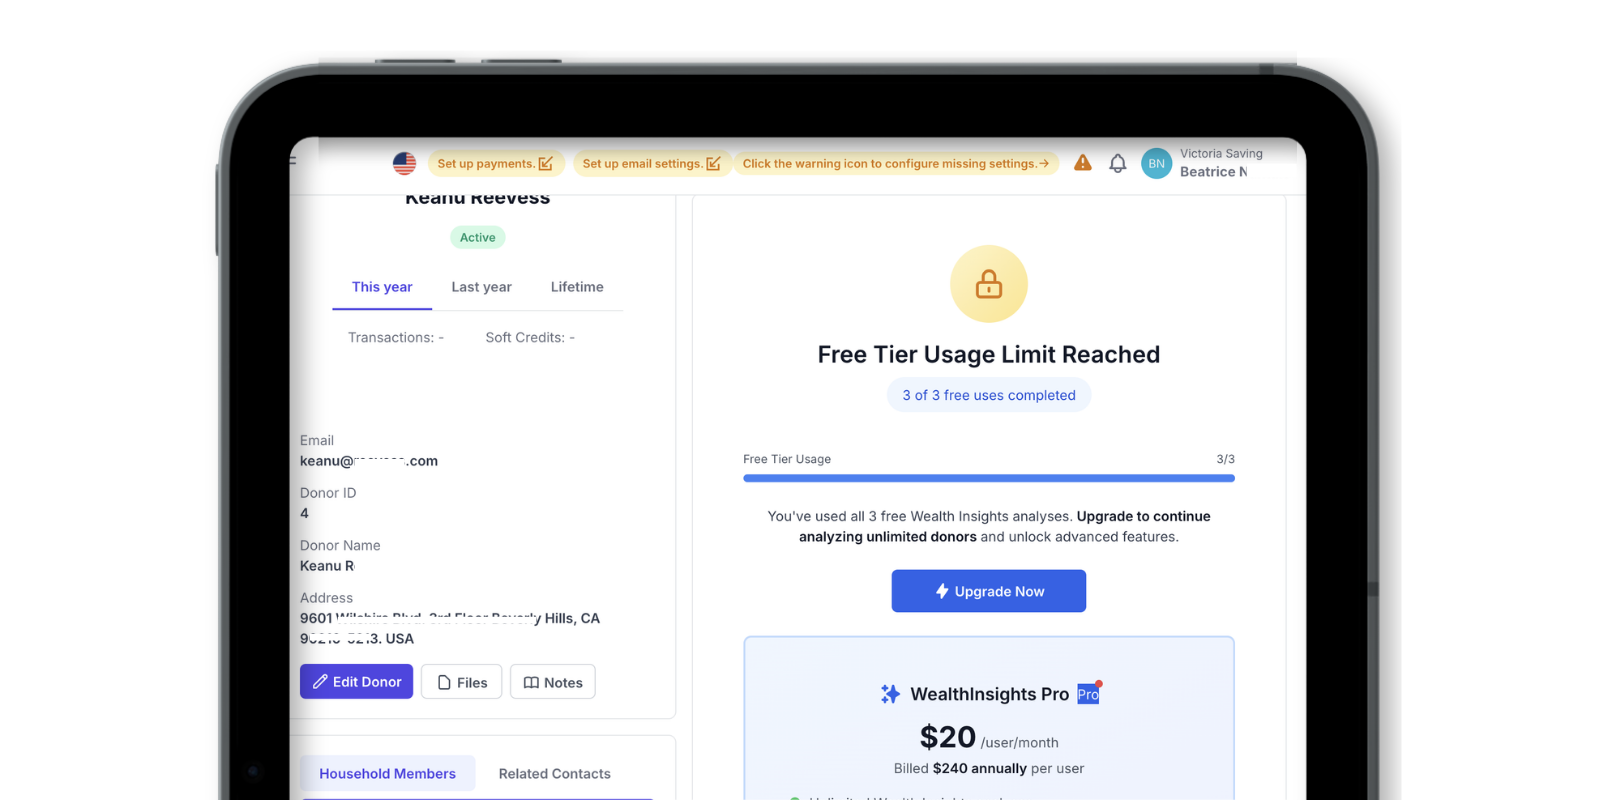This screenshot has height=800, width=1600.
Task: Show the Household Members tab
Action: coord(387,774)
